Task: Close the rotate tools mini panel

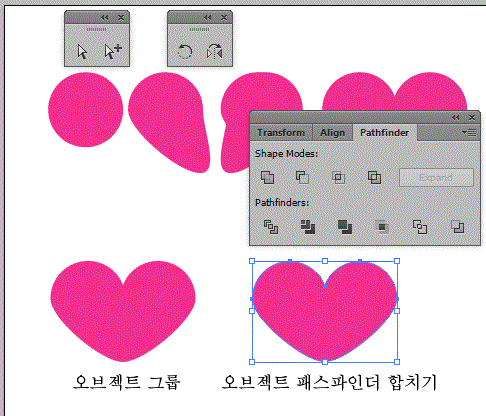Action: [224, 17]
